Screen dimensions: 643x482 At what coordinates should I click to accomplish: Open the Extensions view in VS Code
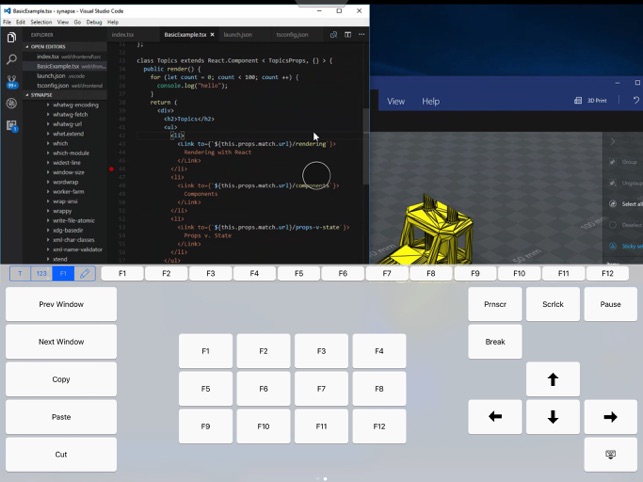[11, 126]
